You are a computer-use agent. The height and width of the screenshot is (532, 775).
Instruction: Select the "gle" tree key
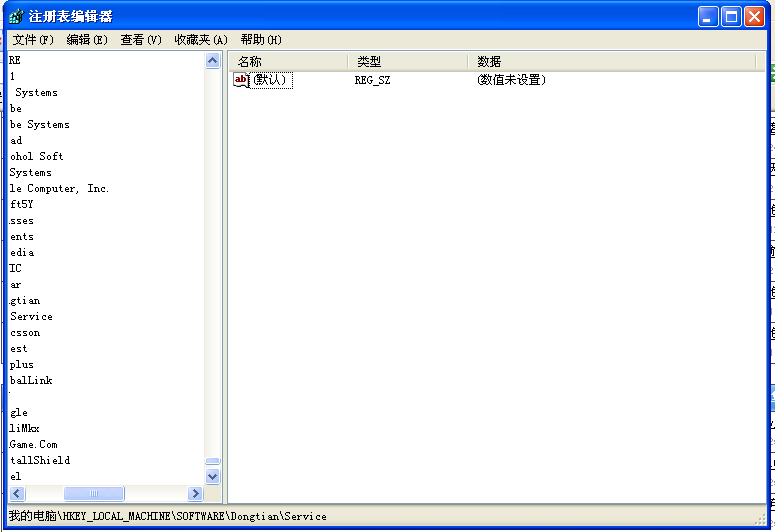click(19, 412)
